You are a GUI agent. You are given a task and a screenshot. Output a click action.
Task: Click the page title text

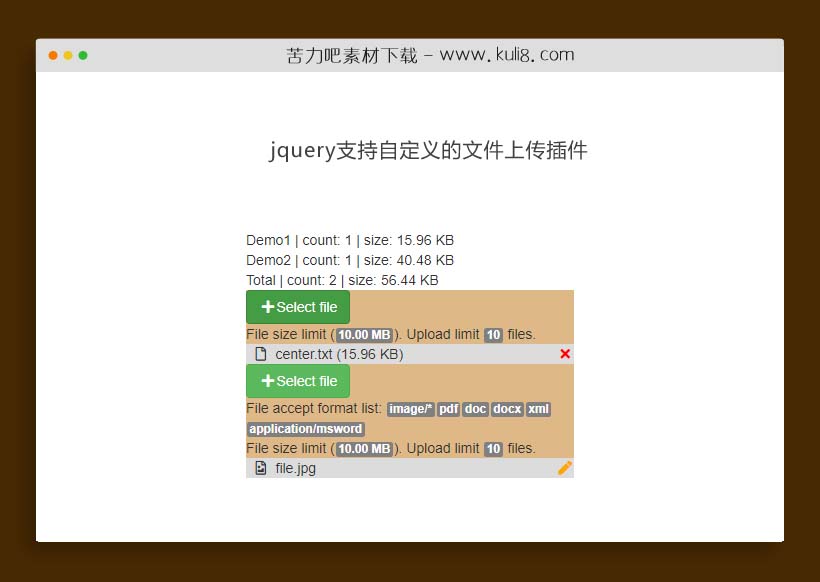(x=429, y=151)
